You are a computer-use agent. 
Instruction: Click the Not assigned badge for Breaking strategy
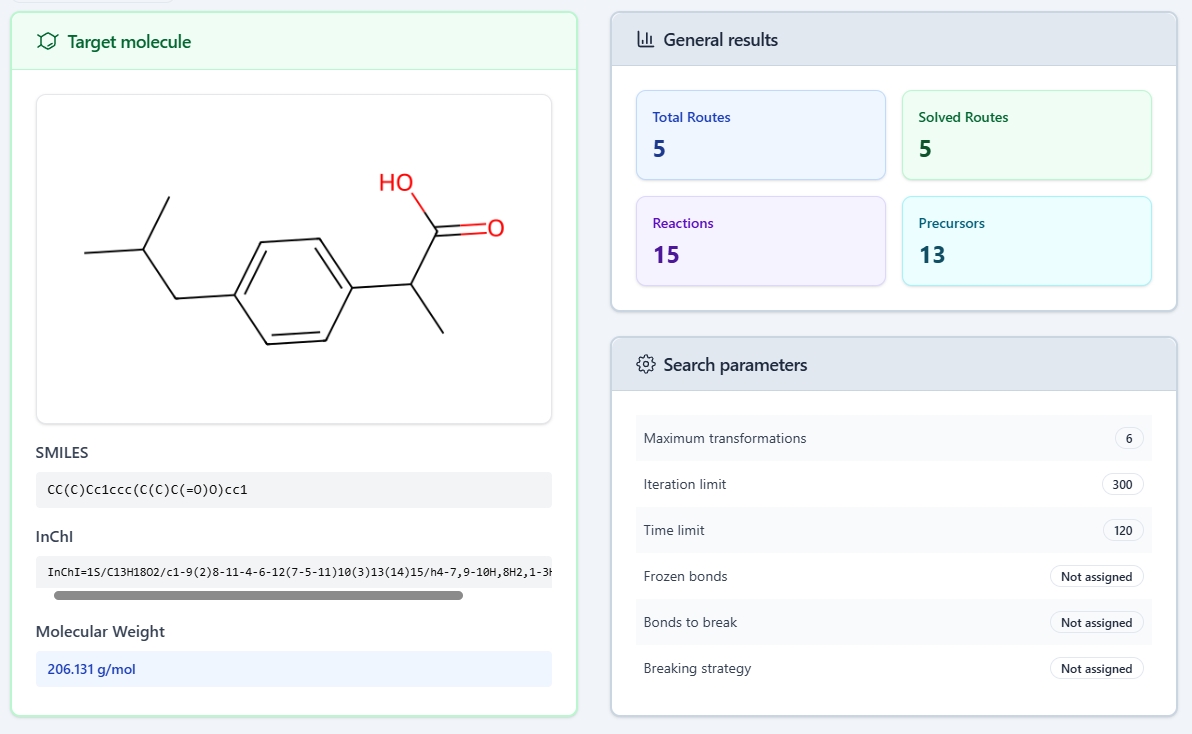point(1097,668)
